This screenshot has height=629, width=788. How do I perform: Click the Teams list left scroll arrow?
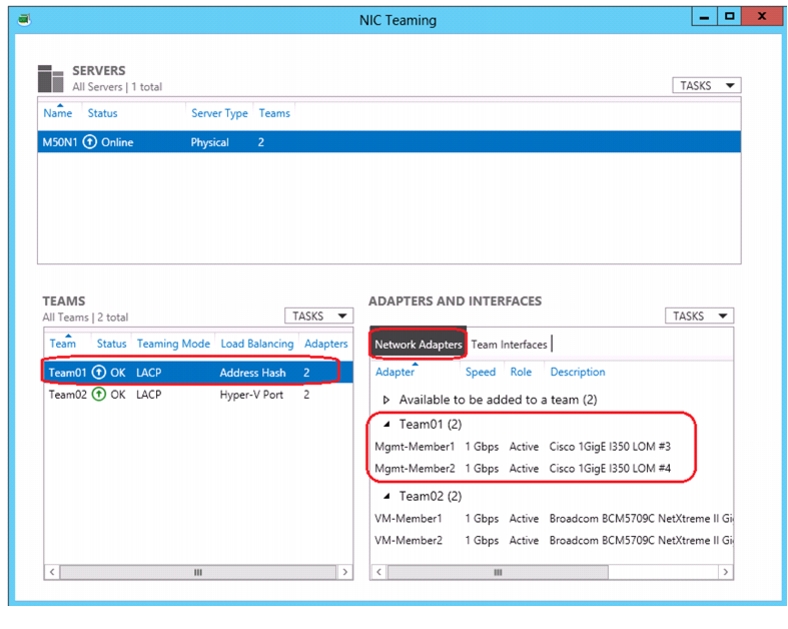pos(52,572)
